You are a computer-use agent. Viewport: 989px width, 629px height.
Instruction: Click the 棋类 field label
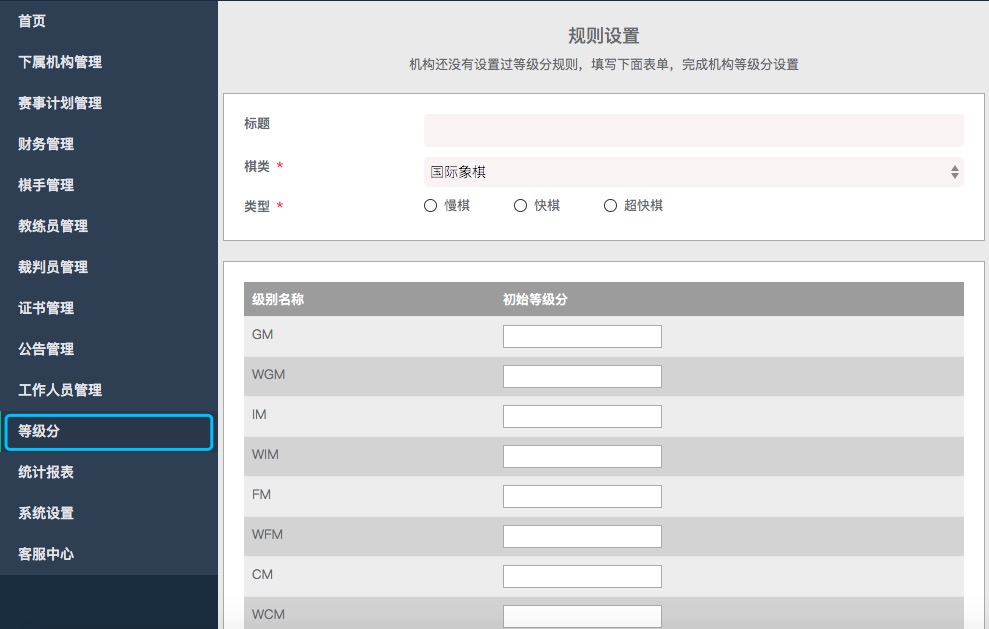tap(257, 166)
